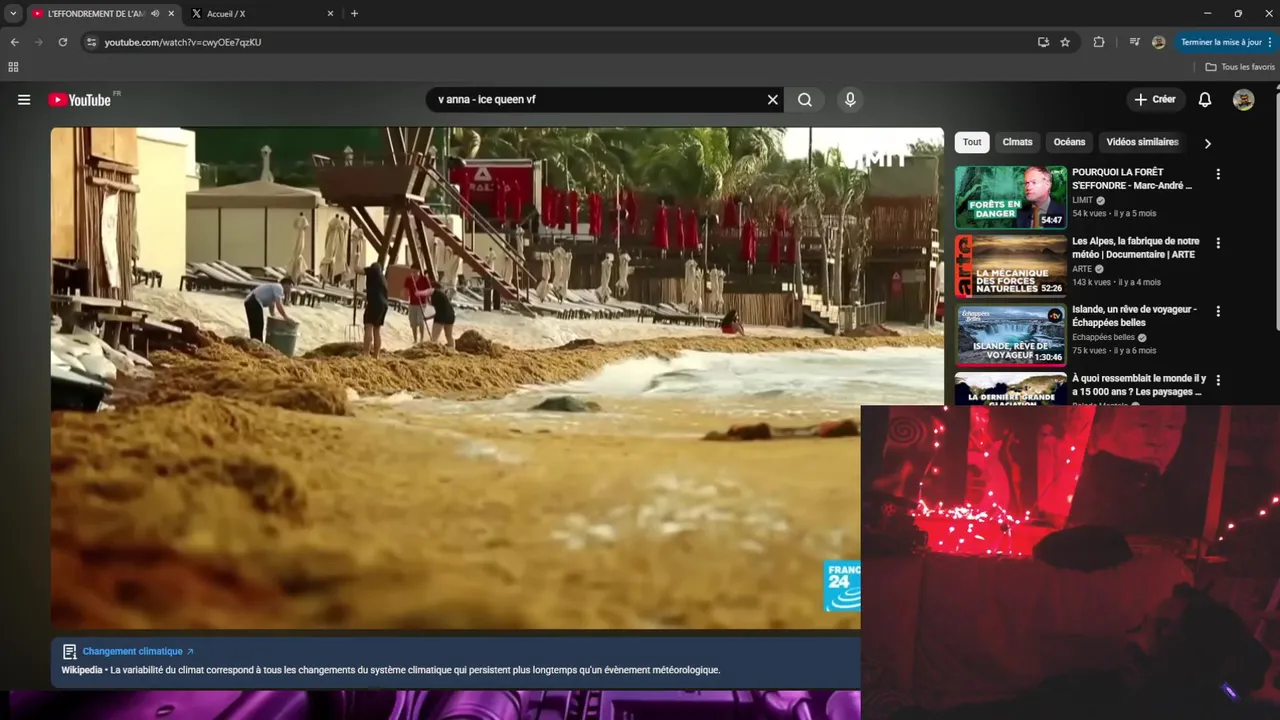The width and height of the screenshot is (1280, 720).
Task: Open the YouTube account avatar menu
Action: pyautogui.click(x=1243, y=100)
